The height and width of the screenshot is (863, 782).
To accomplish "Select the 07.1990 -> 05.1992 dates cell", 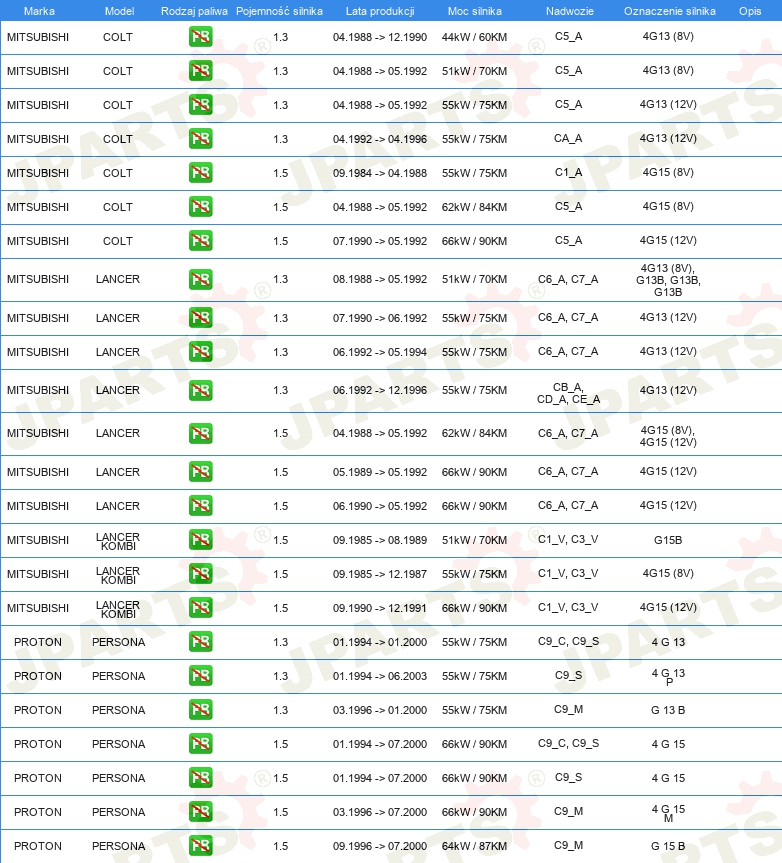I will [x=380, y=242].
